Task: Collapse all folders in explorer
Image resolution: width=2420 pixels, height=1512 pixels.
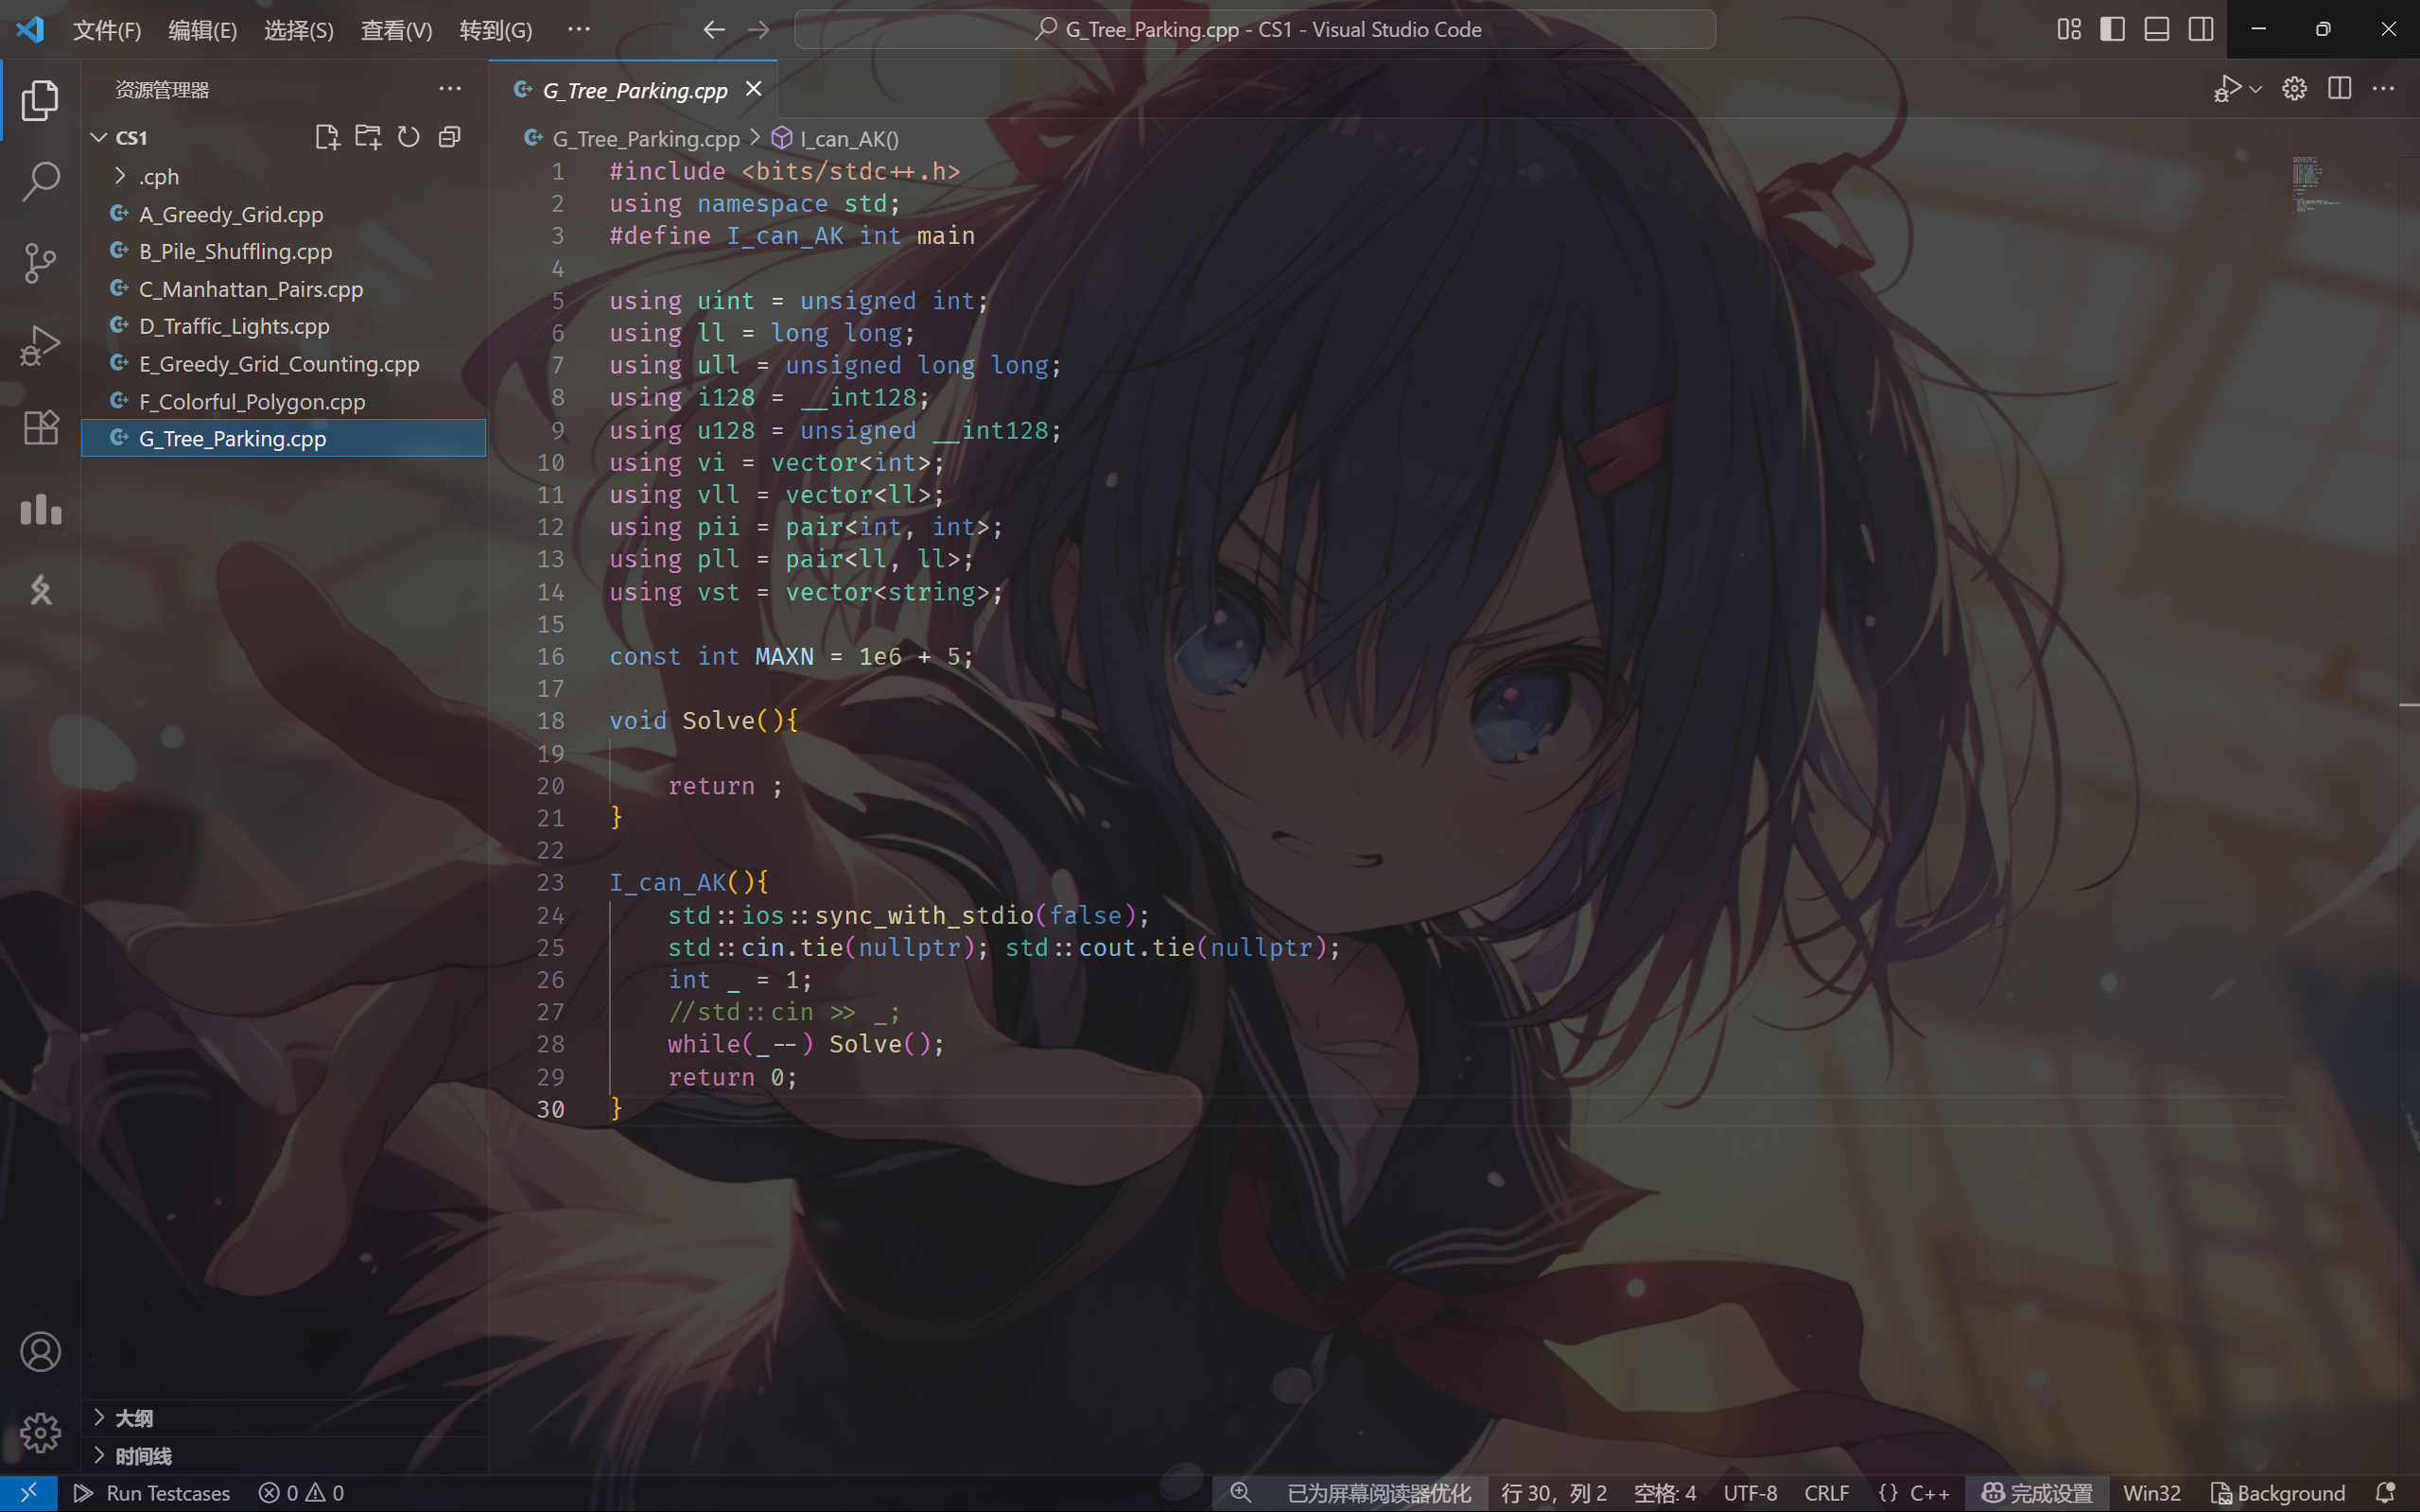Action: pyautogui.click(x=449, y=137)
